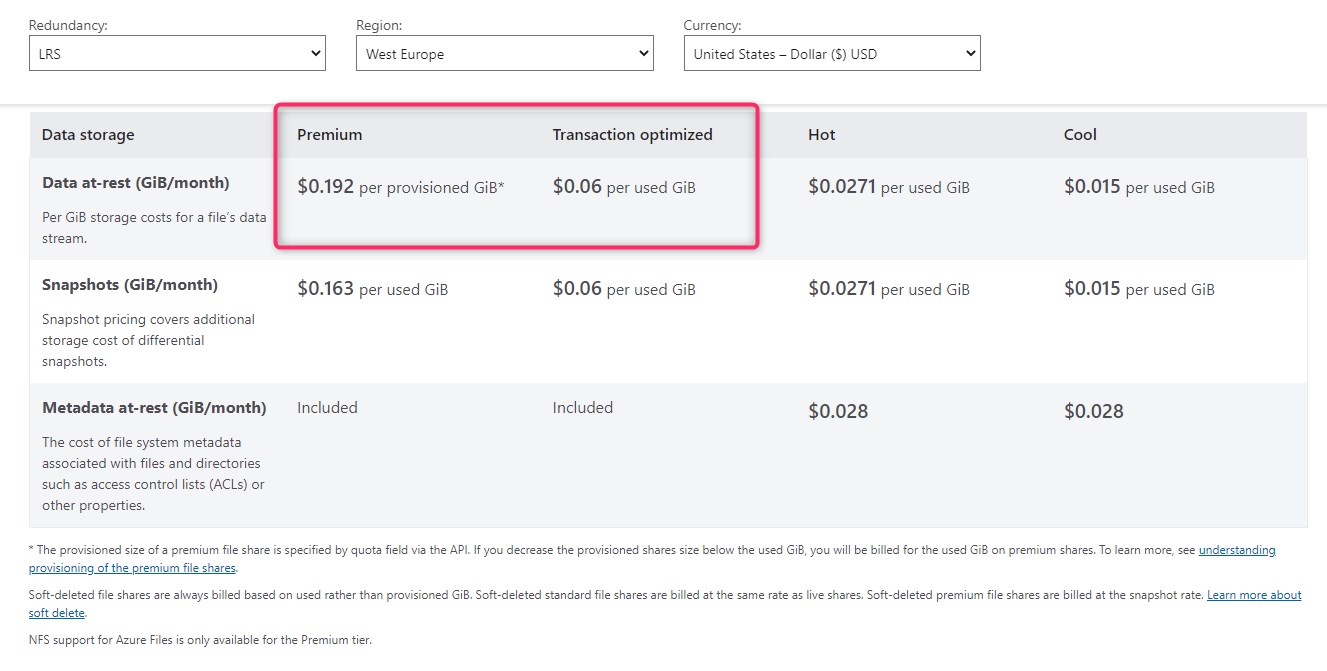Click the Cool column header
Viewport: 1327px width, 671px height.
click(1078, 134)
